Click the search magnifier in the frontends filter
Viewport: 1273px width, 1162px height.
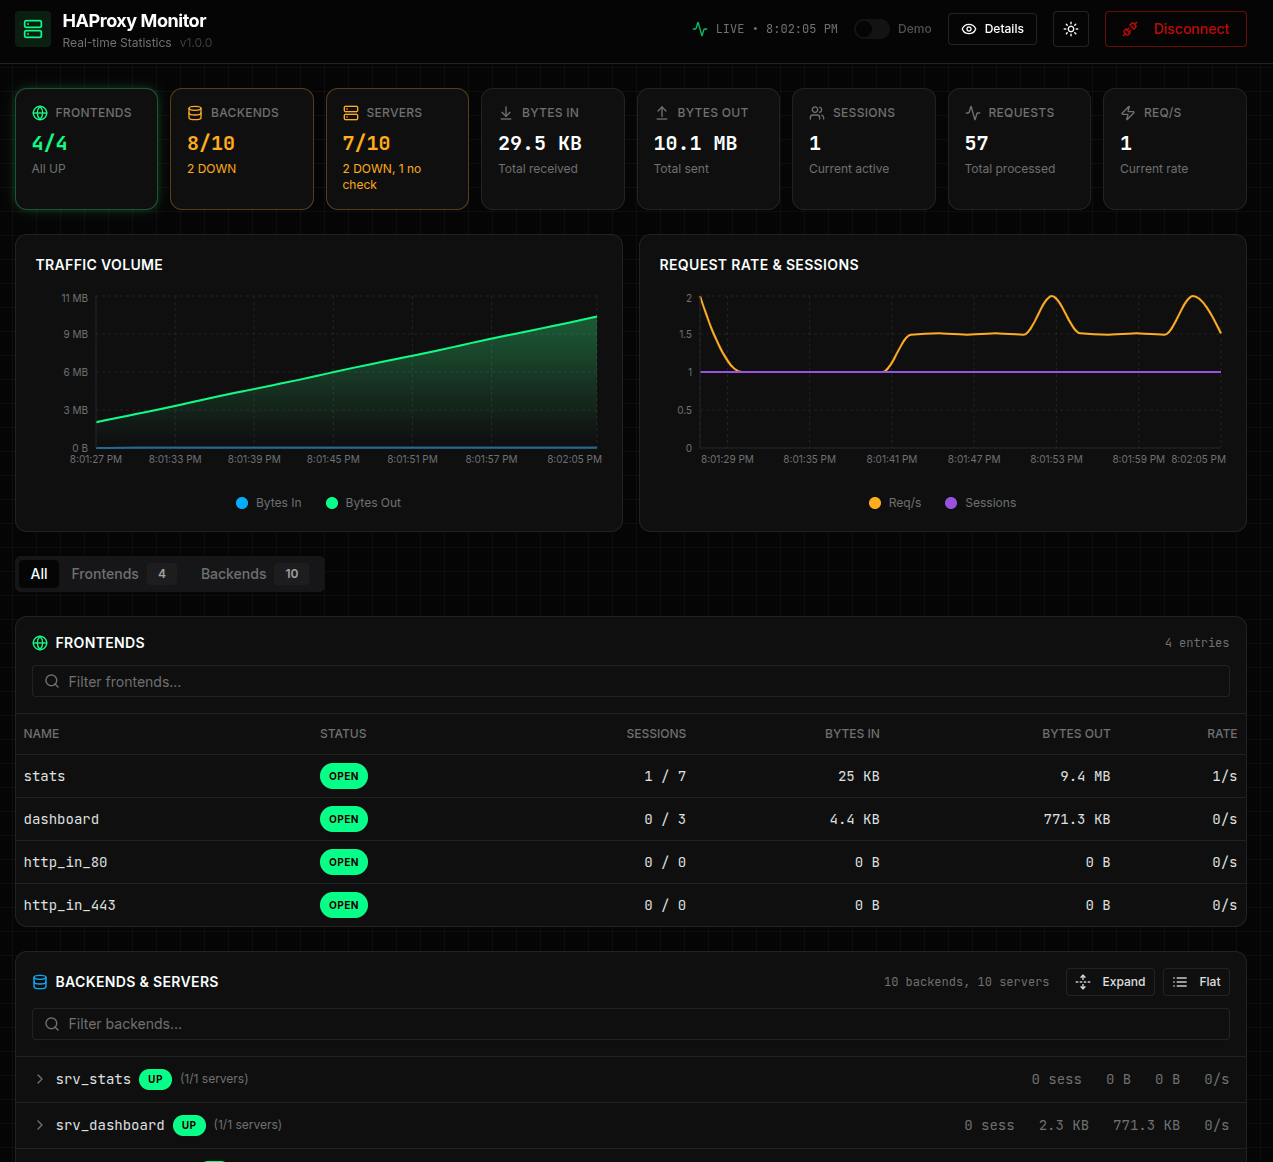point(52,681)
